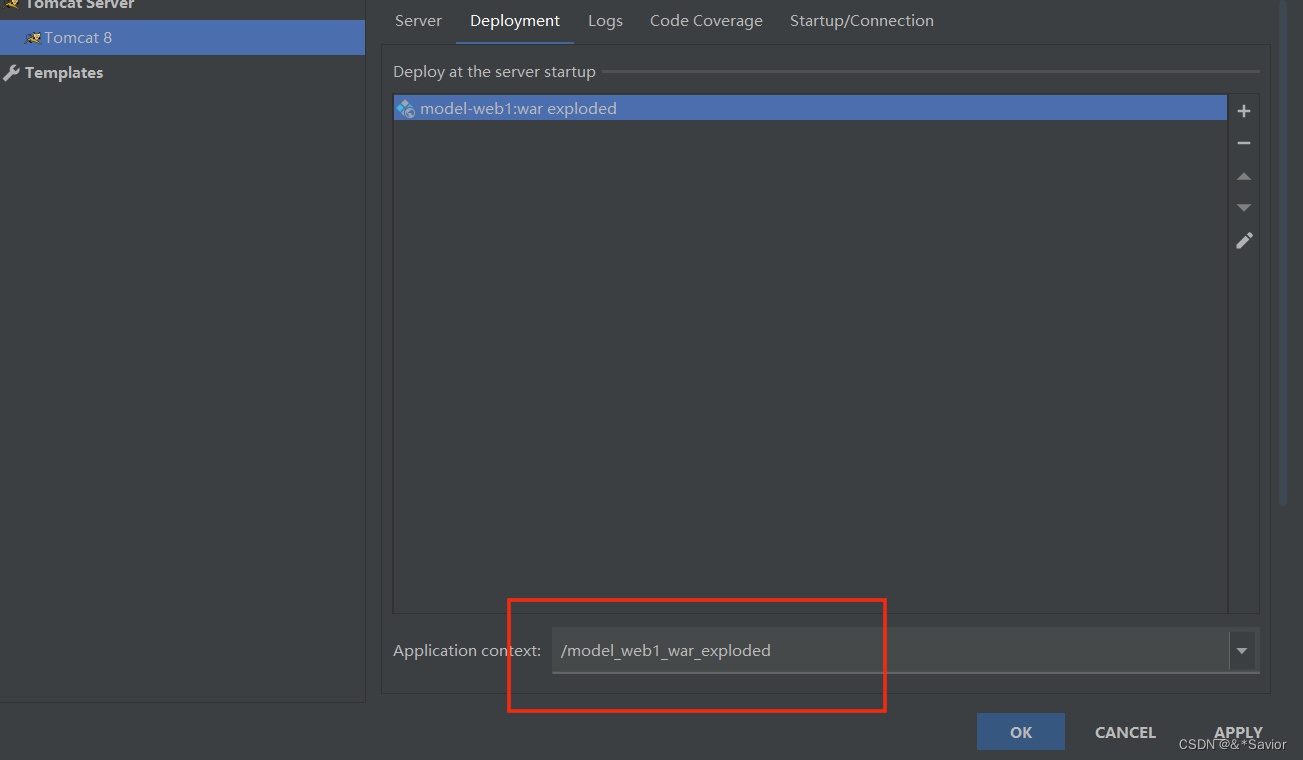Open the Application context dropdown arrow
1303x760 pixels.
(1242, 651)
